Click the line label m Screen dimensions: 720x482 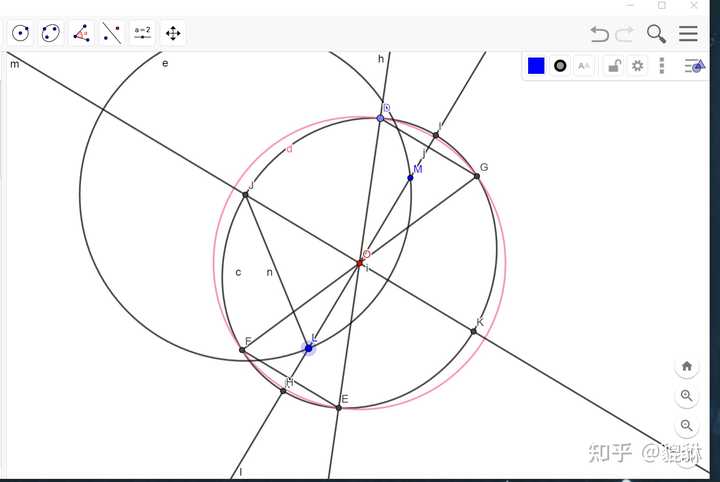point(15,64)
